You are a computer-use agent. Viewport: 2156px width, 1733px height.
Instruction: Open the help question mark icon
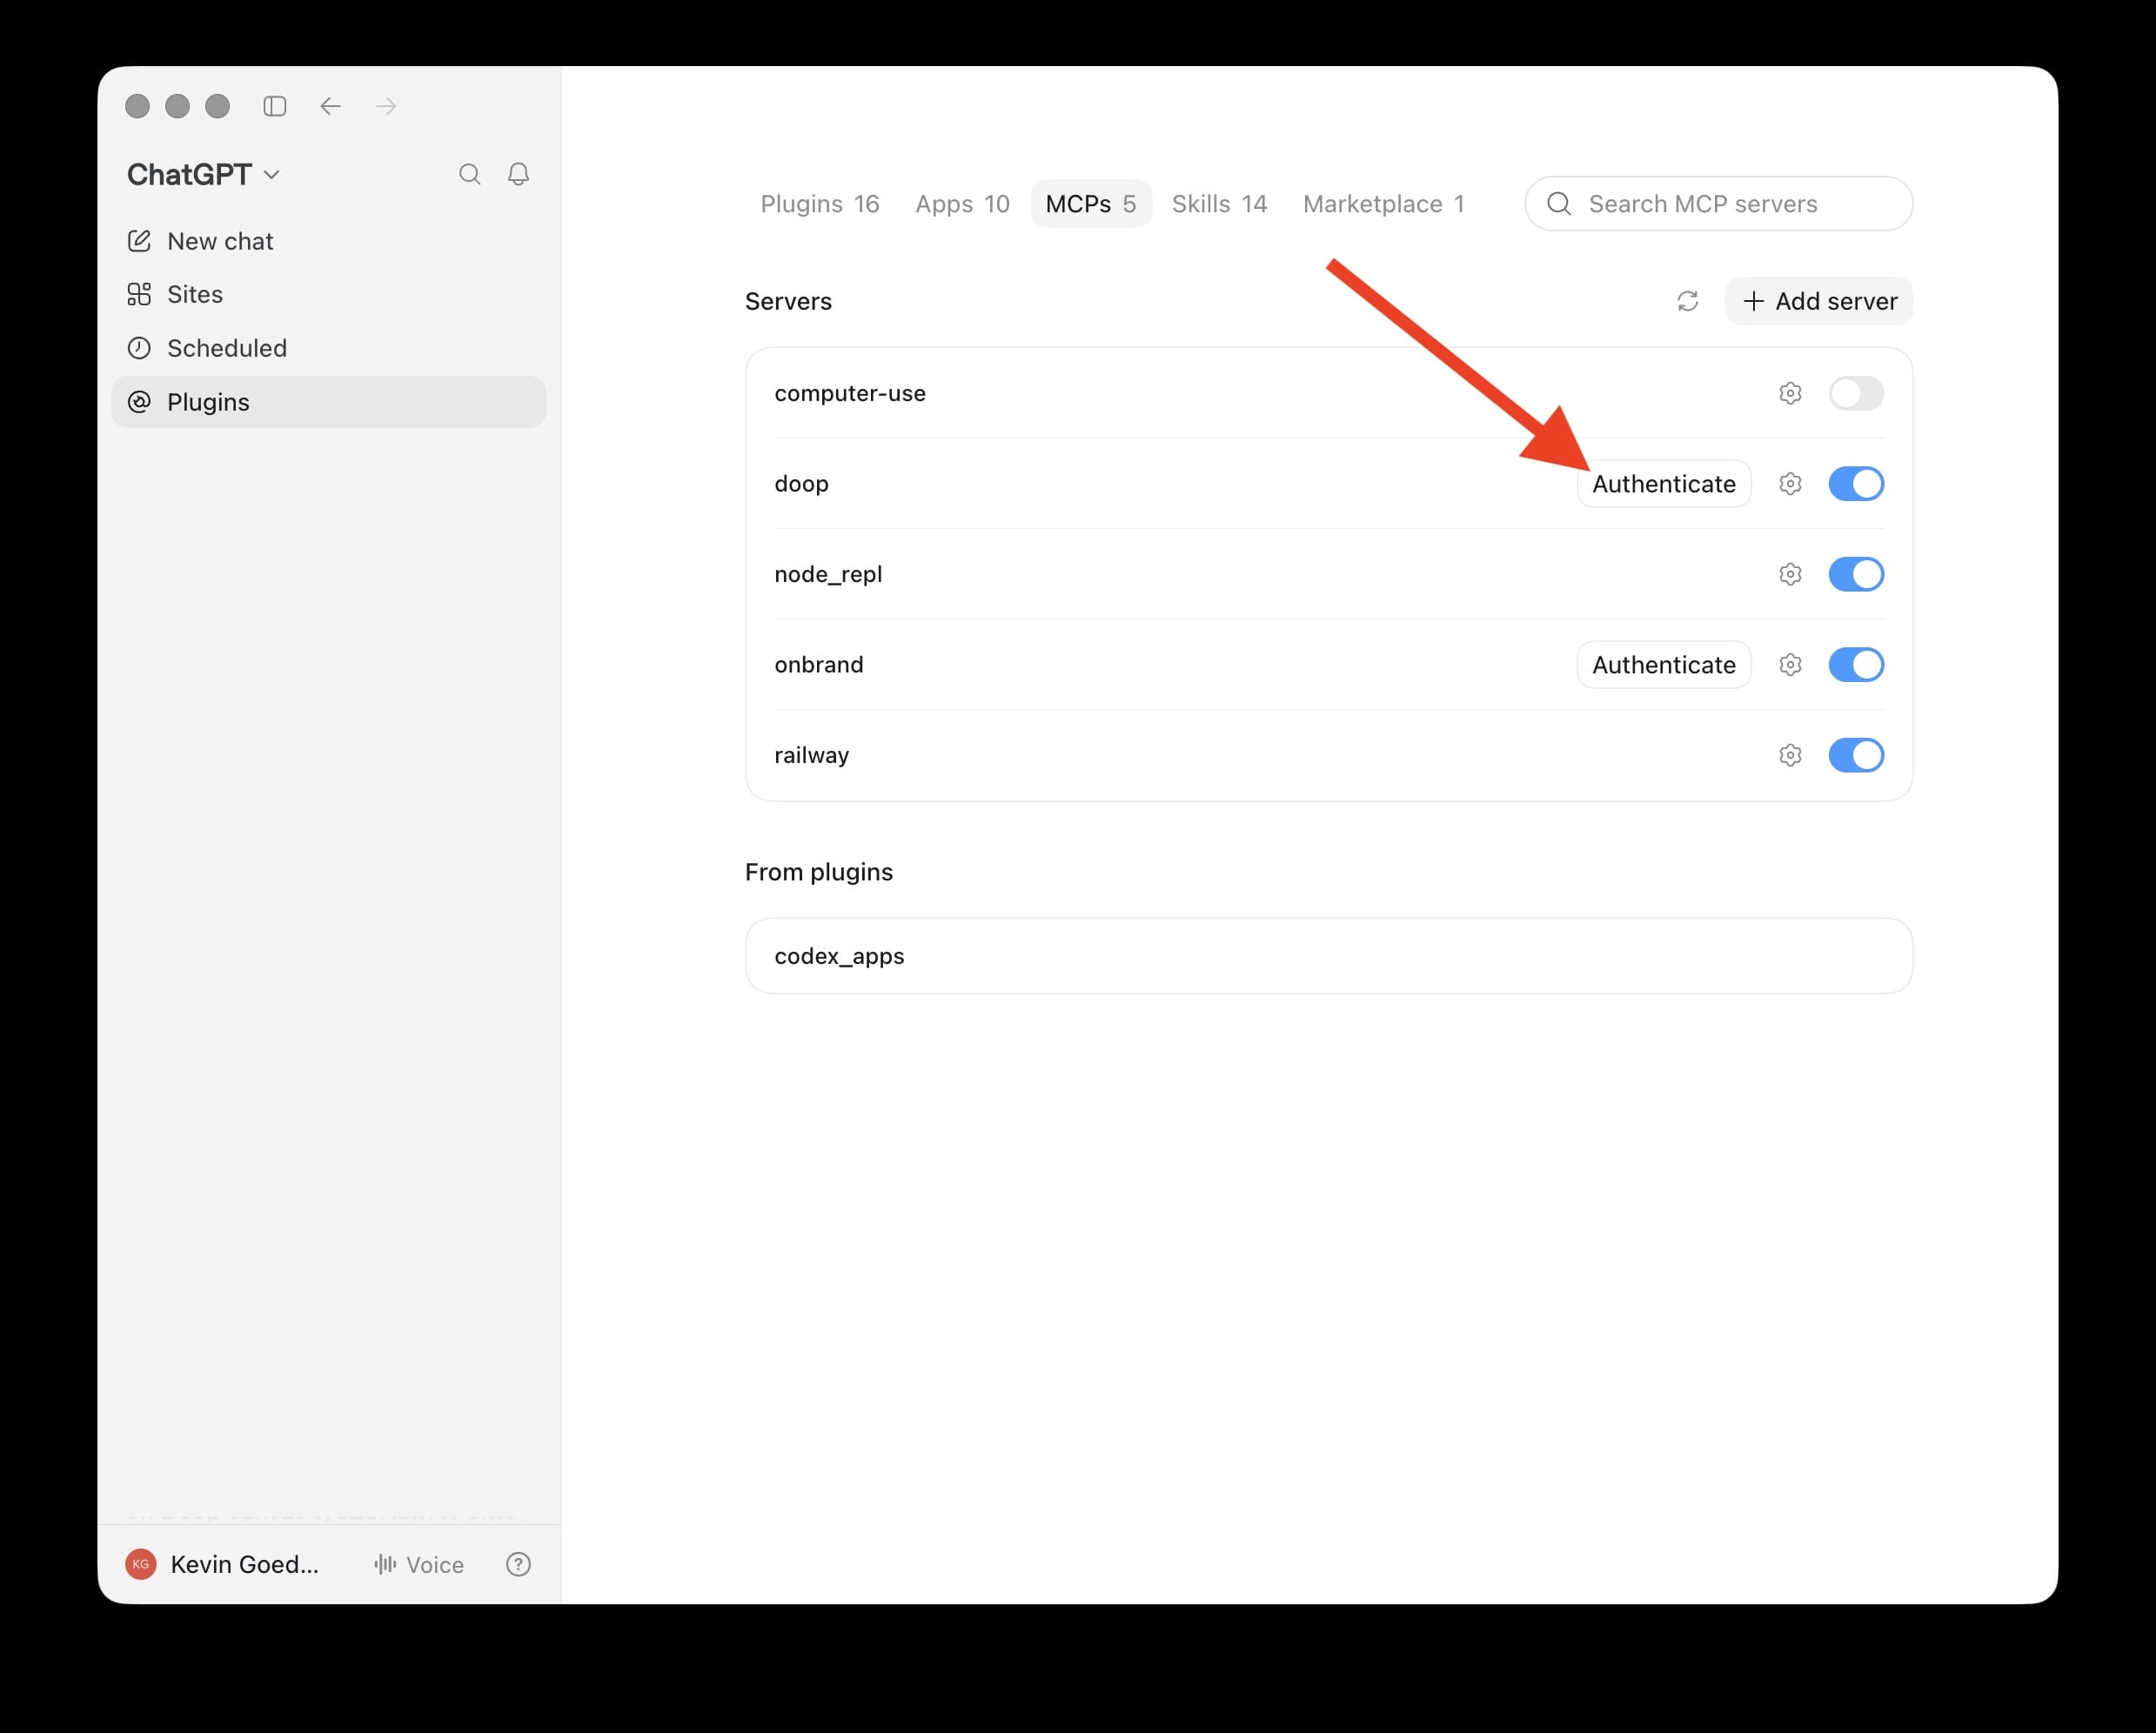[x=518, y=1564]
